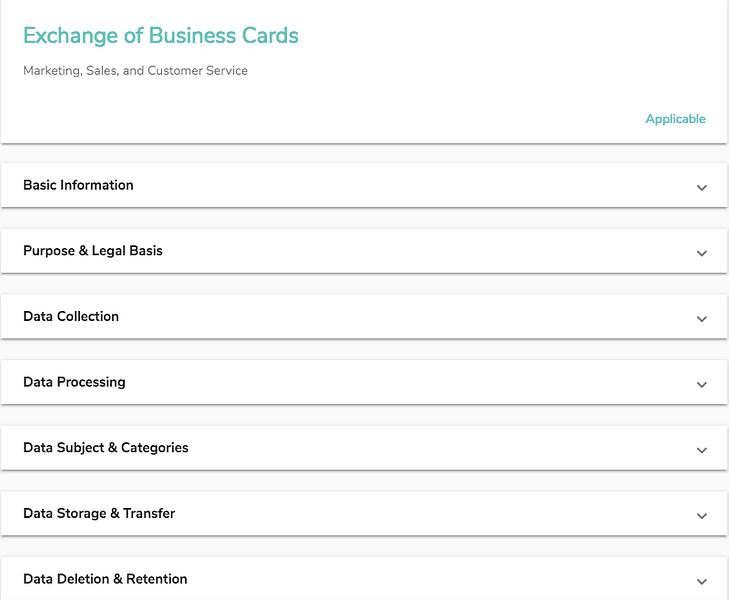The image size is (729, 600).
Task: Open the Data Collection section label
Action: [71, 316]
